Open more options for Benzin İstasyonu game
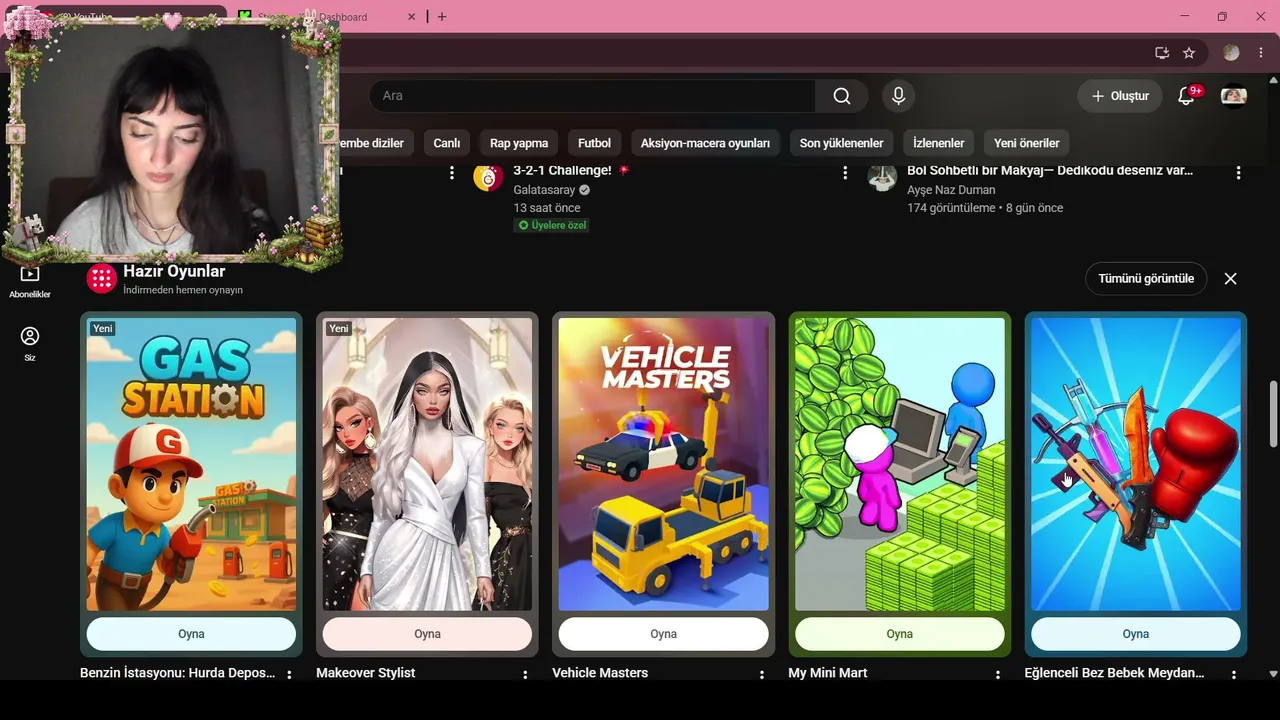The image size is (1280, 720). click(290, 675)
